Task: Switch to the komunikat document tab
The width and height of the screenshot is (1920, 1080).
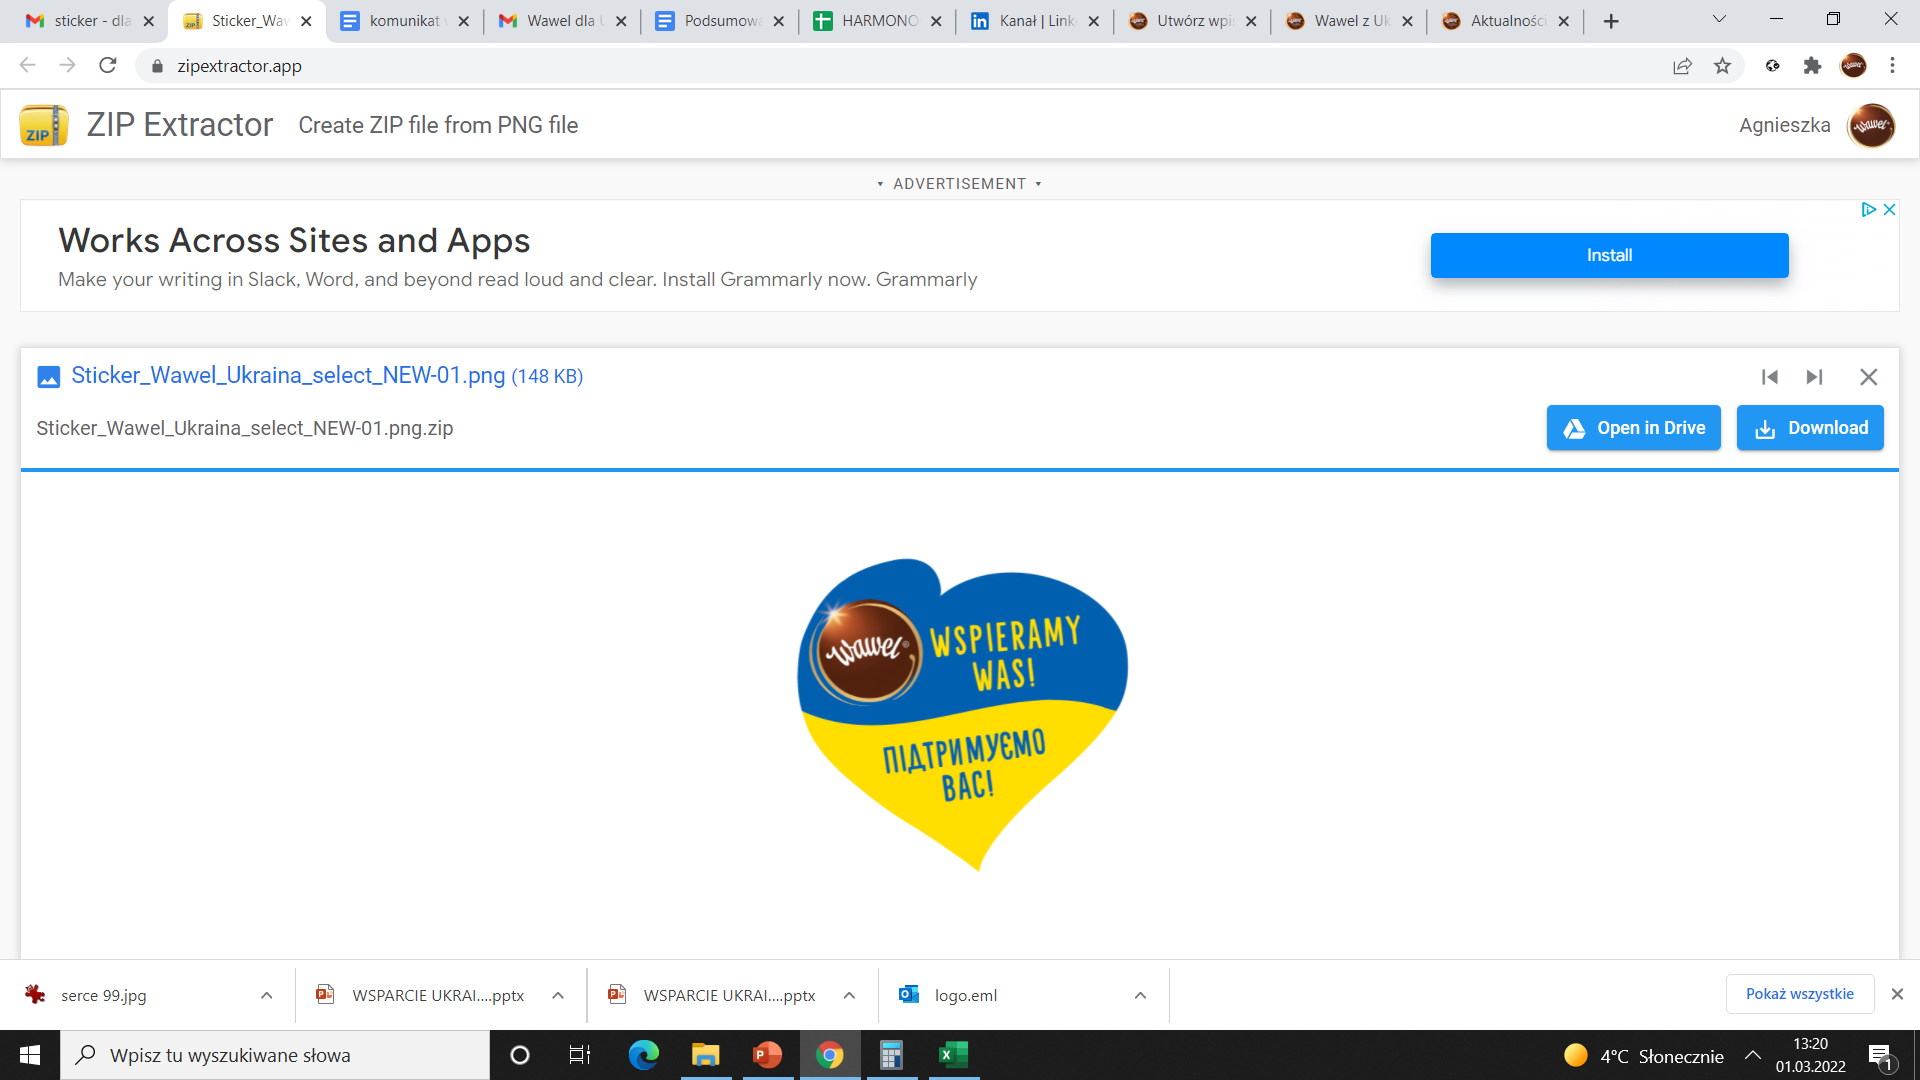Action: (x=402, y=21)
